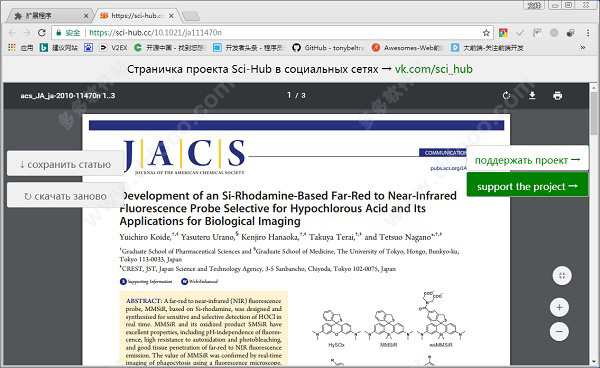
Task: View the secure site lock info
Action: click(x=68, y=33)
